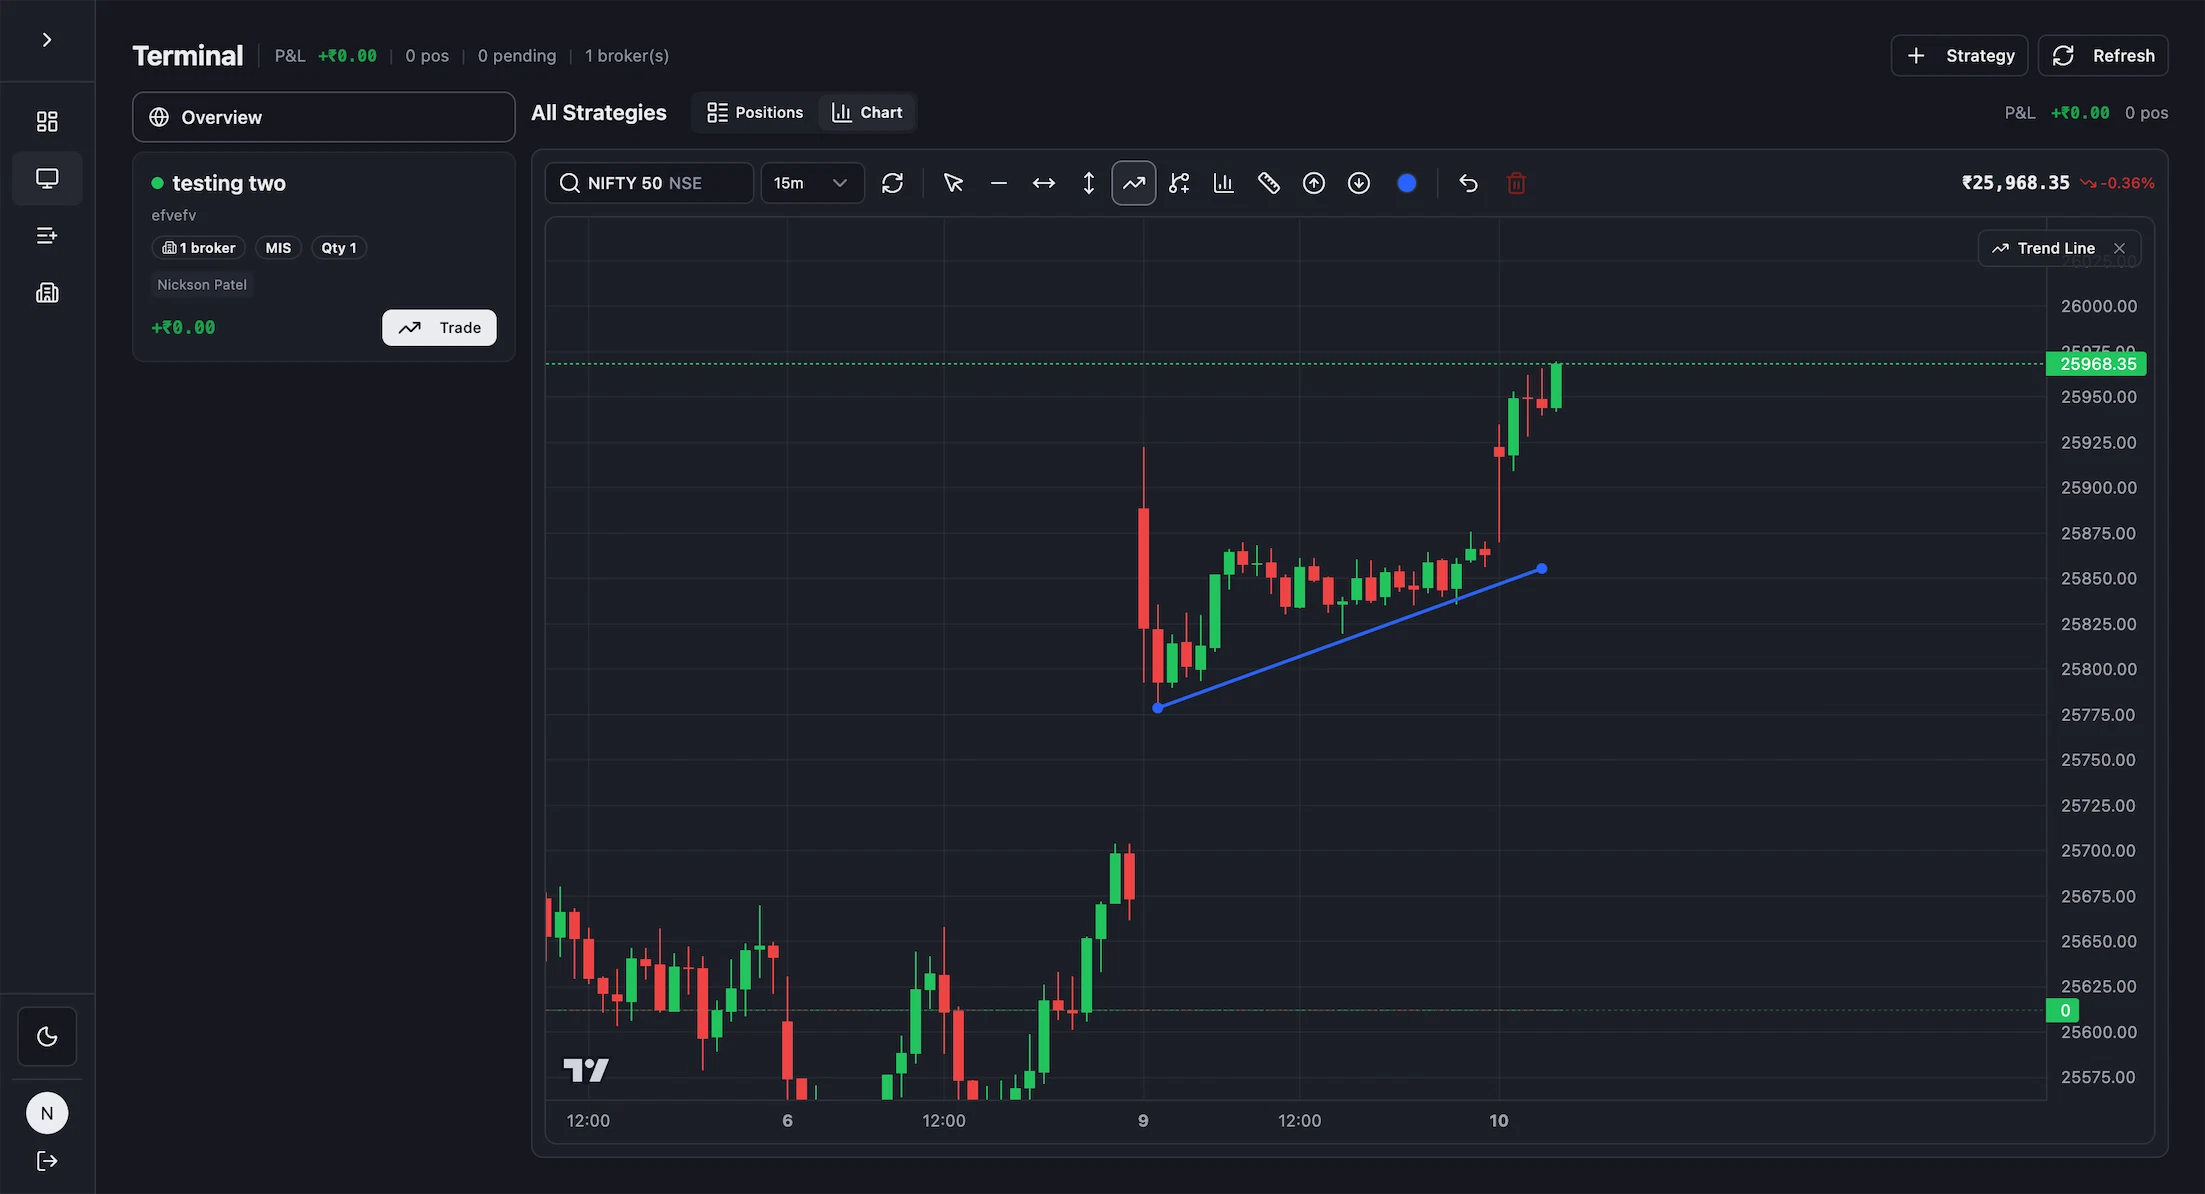
Task: Click the MIS tag on strategy card
Action: pyautogui.click(x=278, y=248)
